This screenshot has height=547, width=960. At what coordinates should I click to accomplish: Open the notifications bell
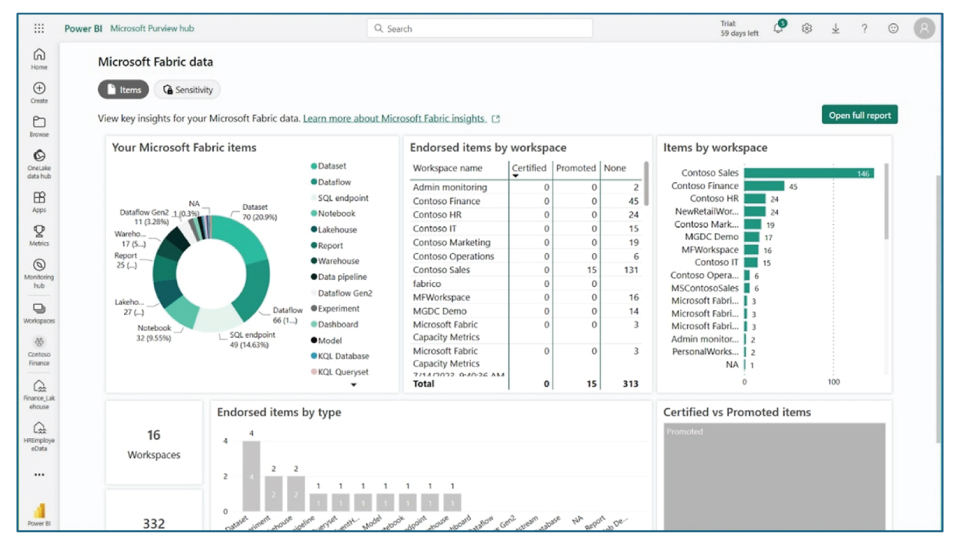point(778,29)
